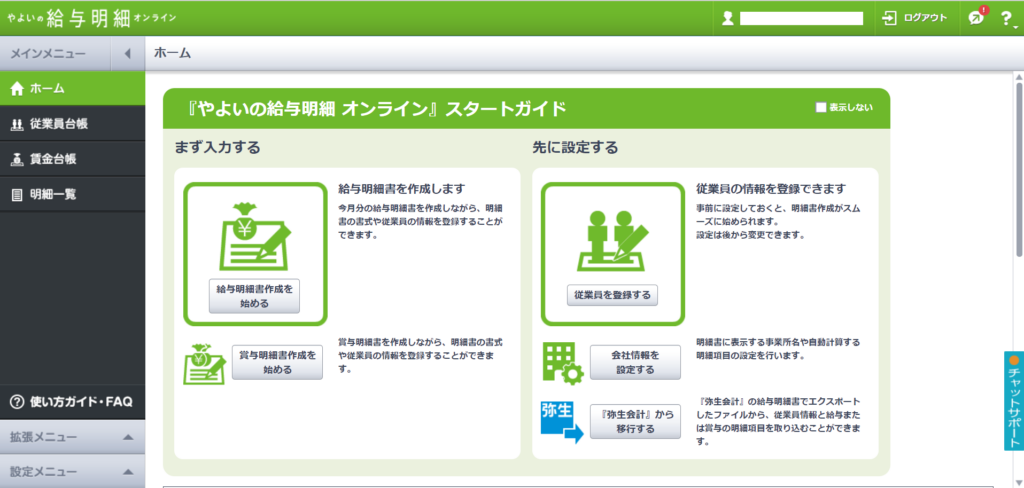Image resolution: width=1024 pixels, height=488 pixels.
Task: Click the home house icon in sidebar
Action: click(x=18, y=89)
